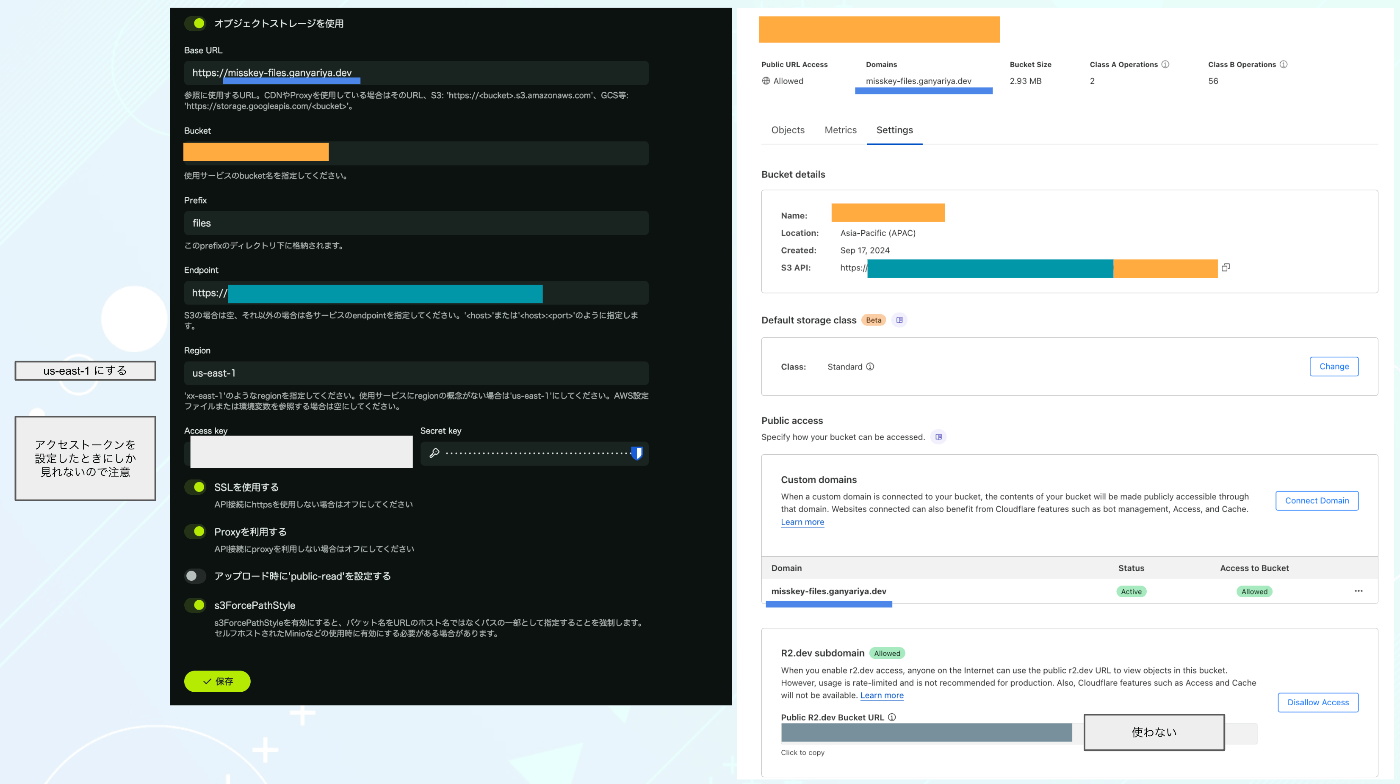Toggle the s3ForcePathStyle switch
Viewport: 1400px width, 784px height.
pos(195,605)
